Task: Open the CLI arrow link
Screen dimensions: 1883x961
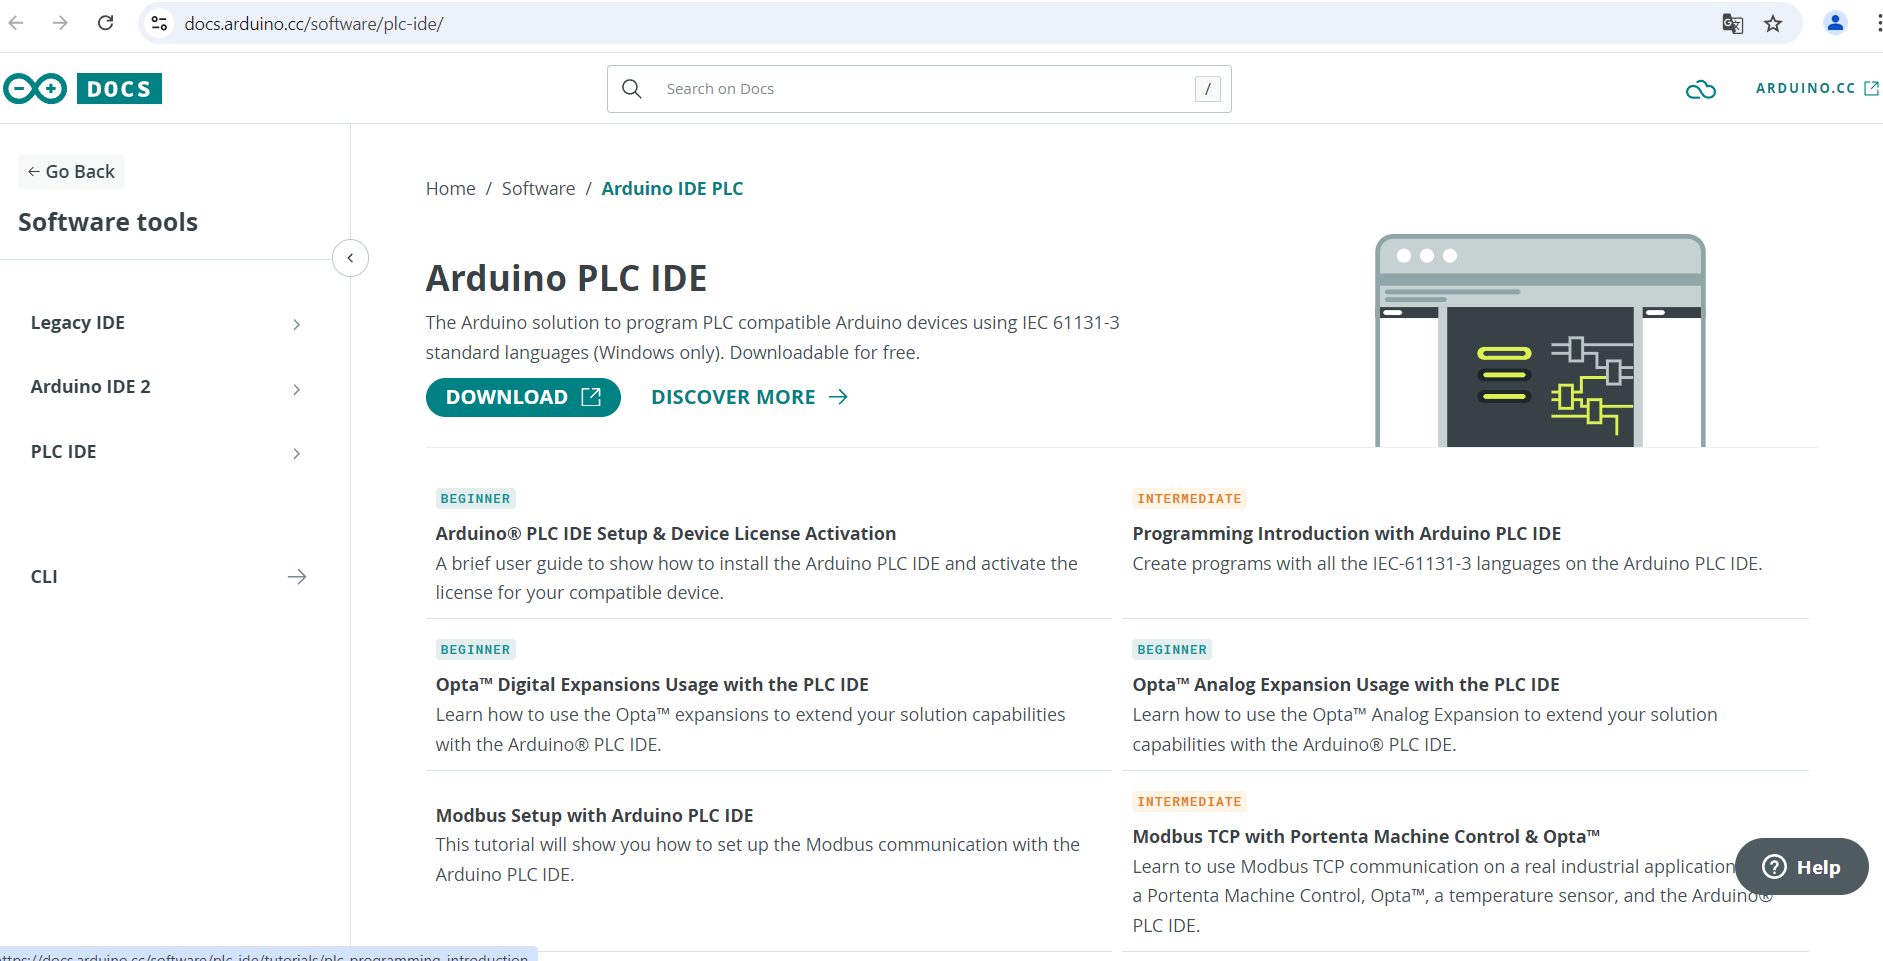Action: coord(297,577)
